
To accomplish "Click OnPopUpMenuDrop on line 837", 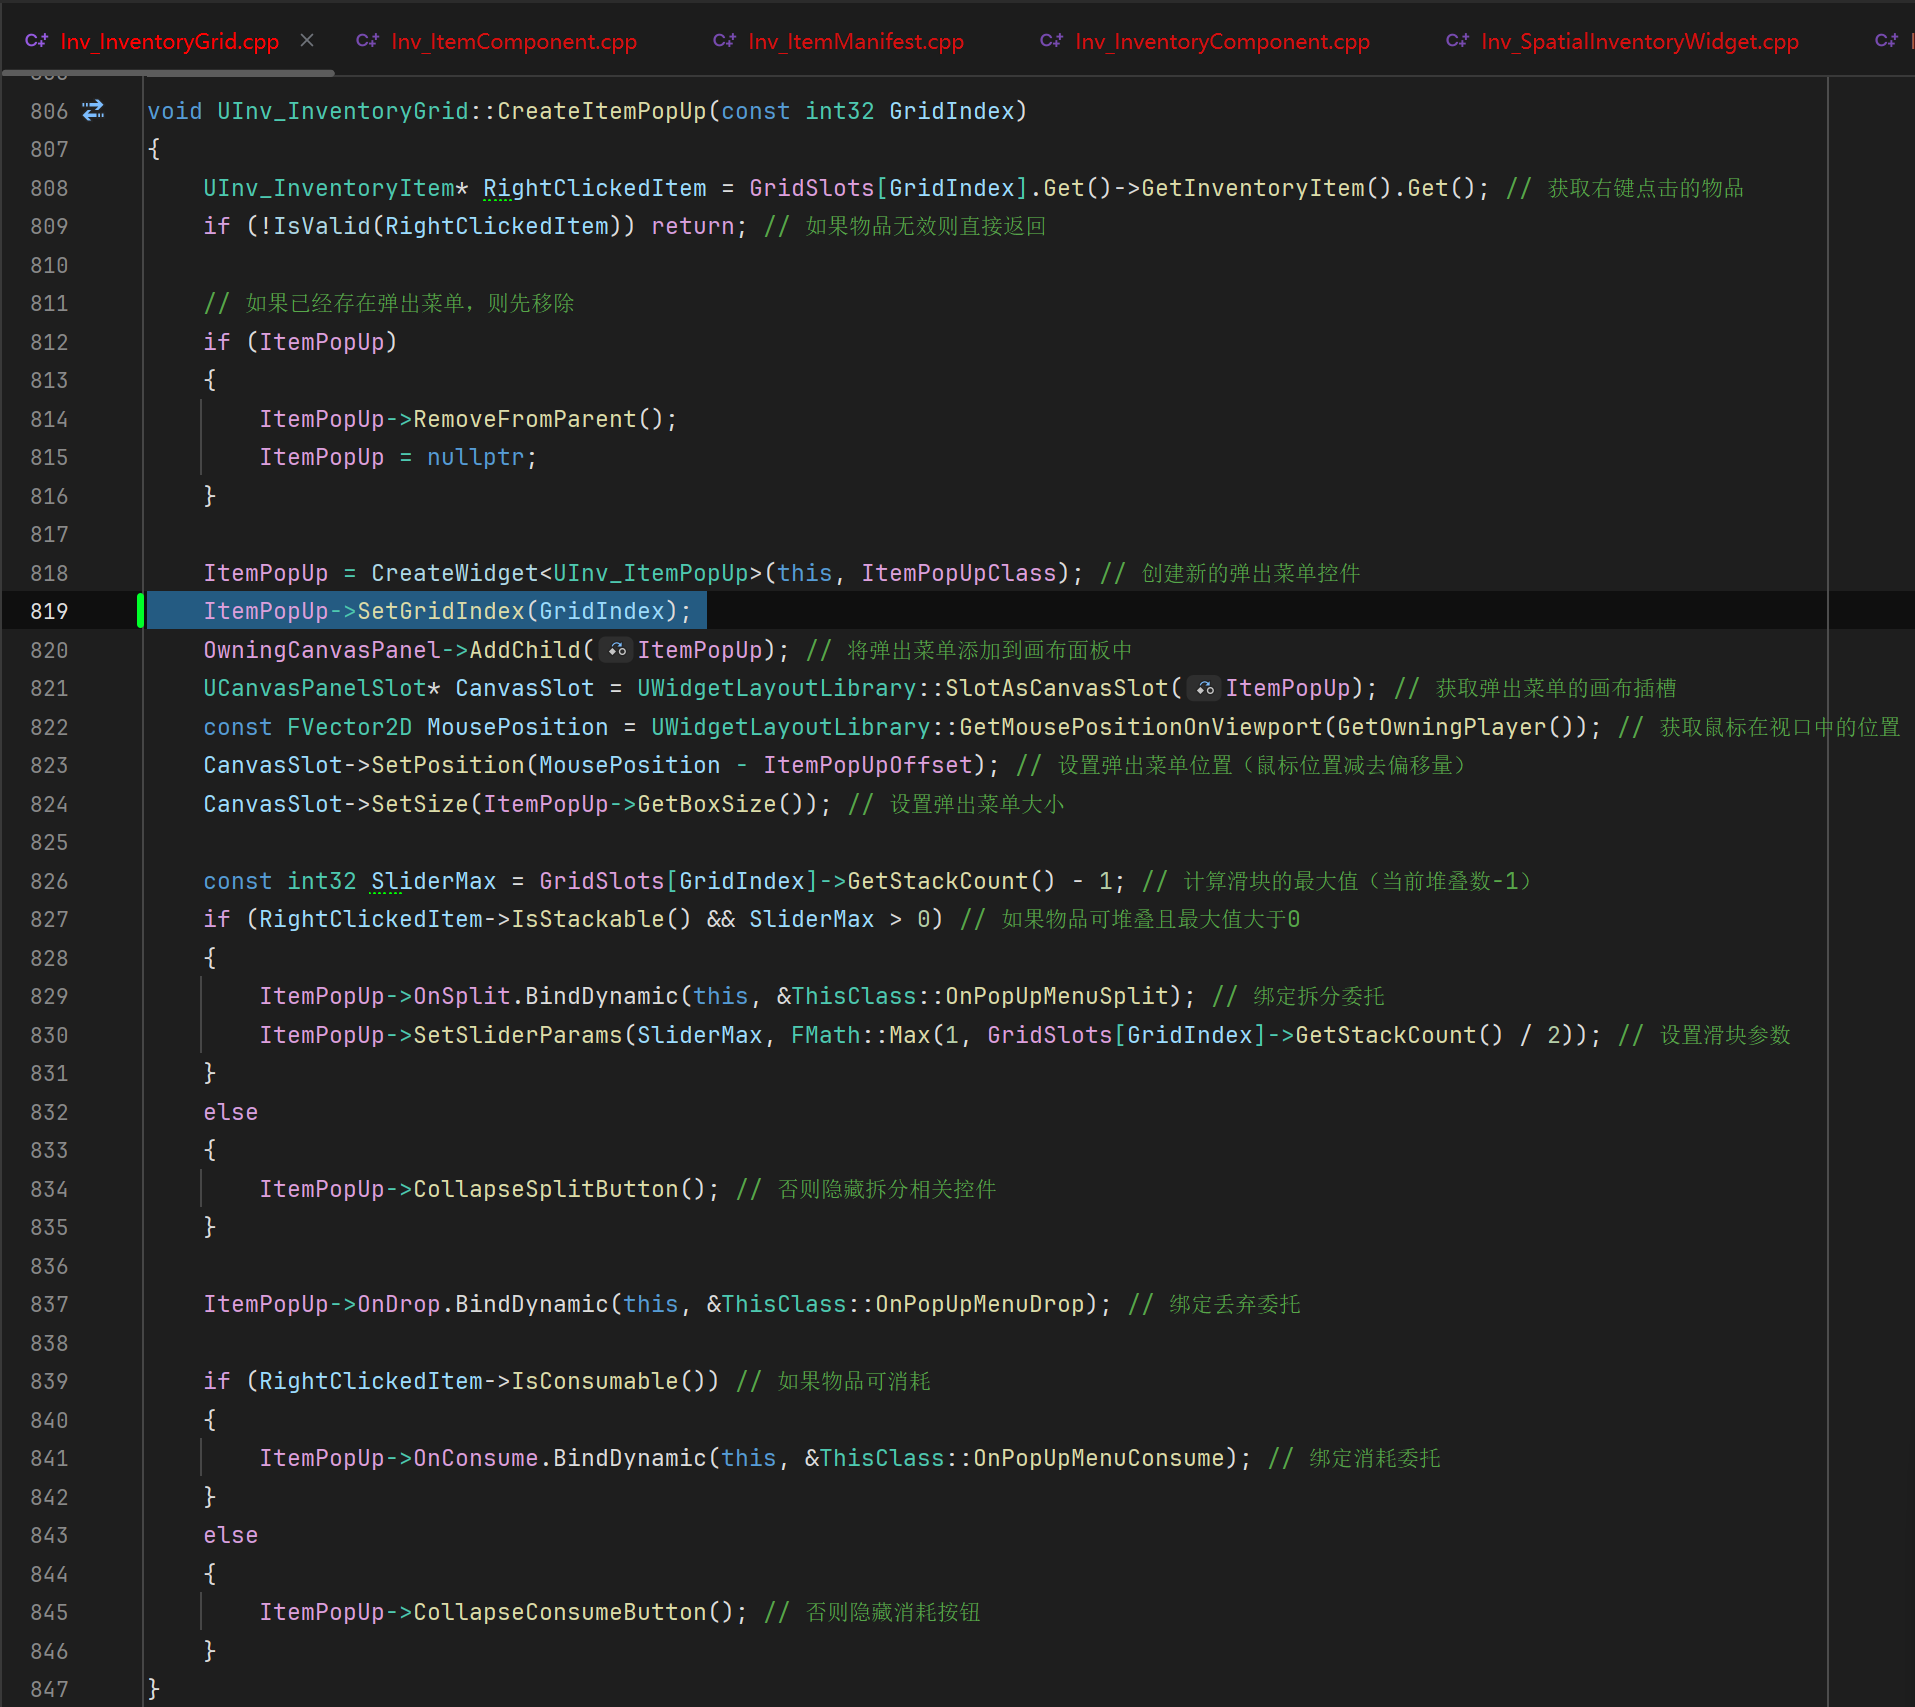I will point(980,1304).
